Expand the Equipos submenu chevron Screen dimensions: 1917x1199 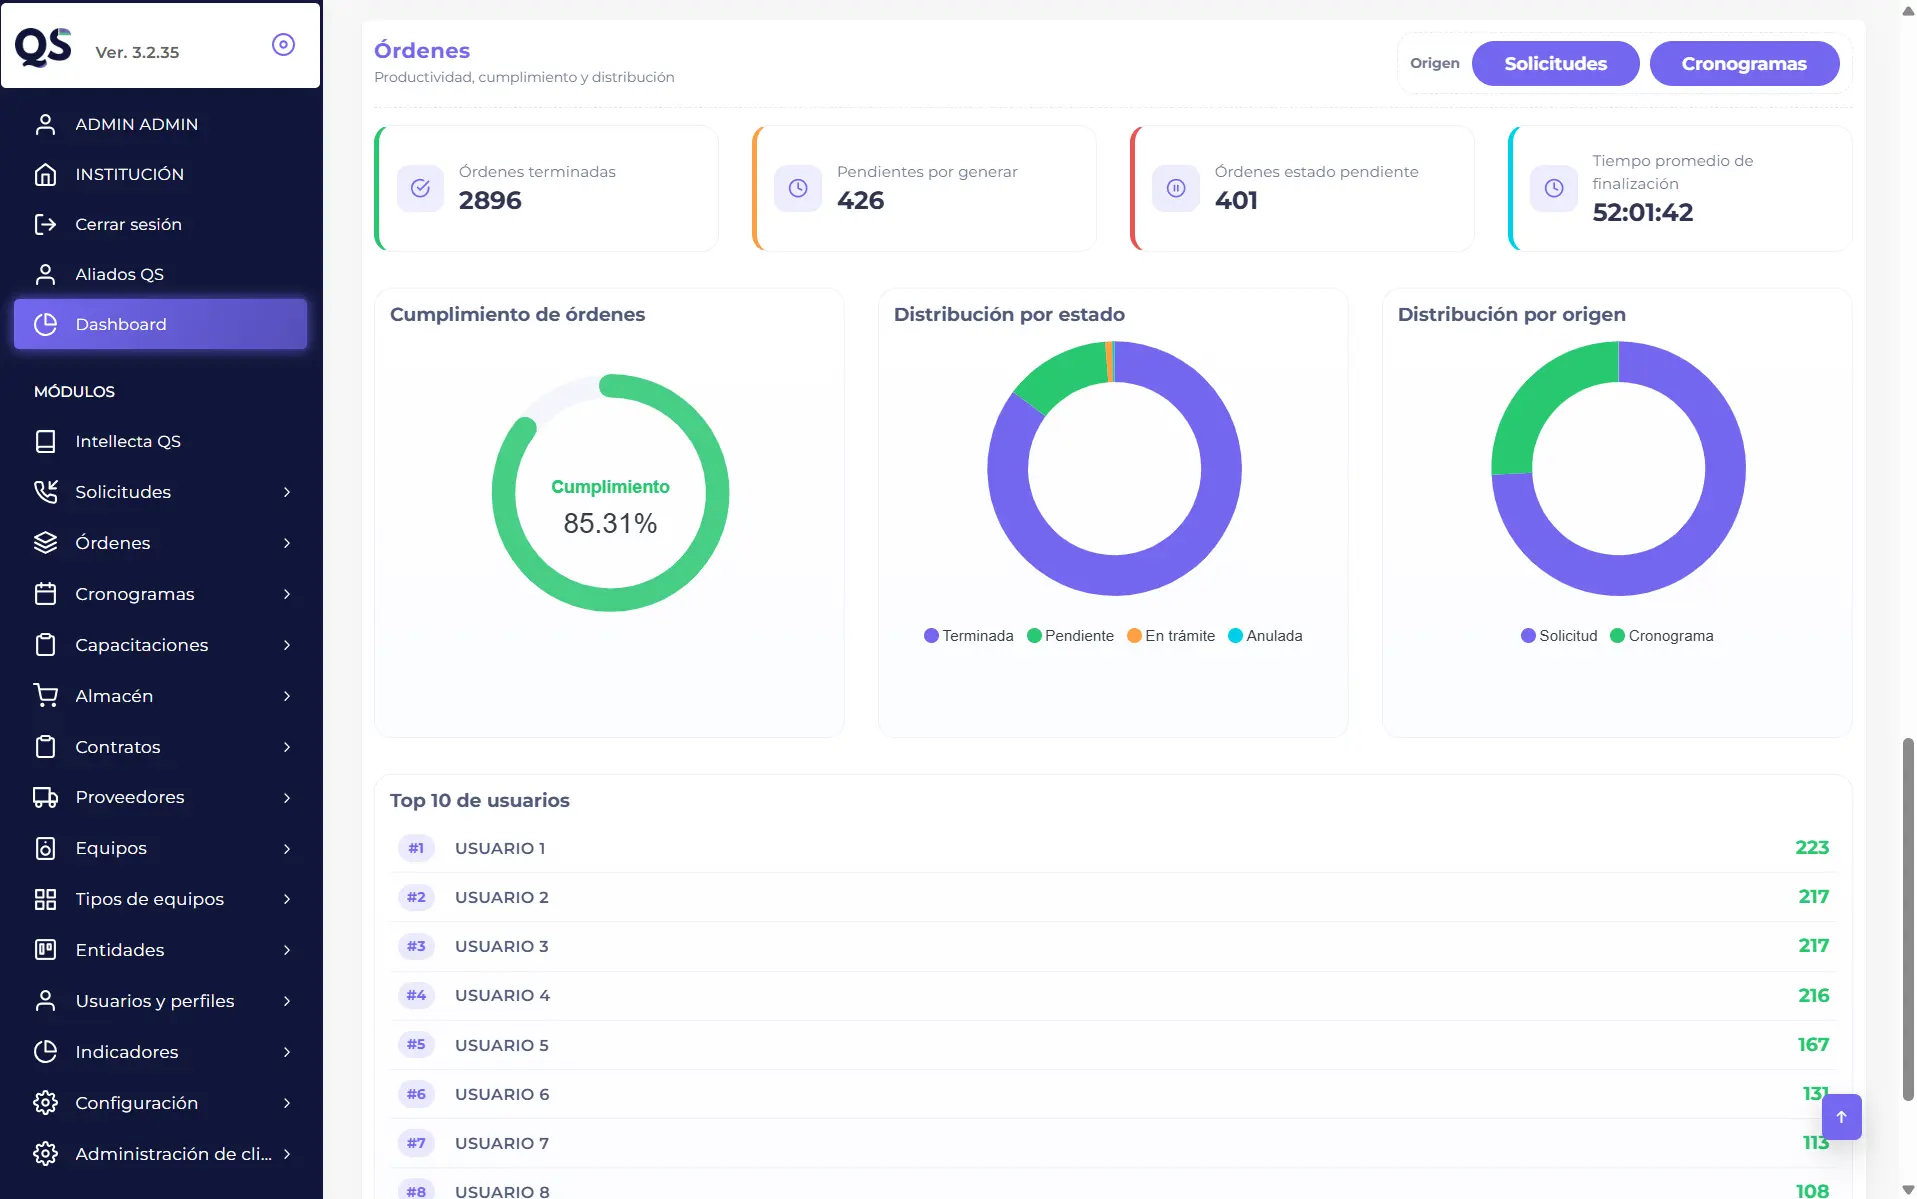(x=287, y=849)
